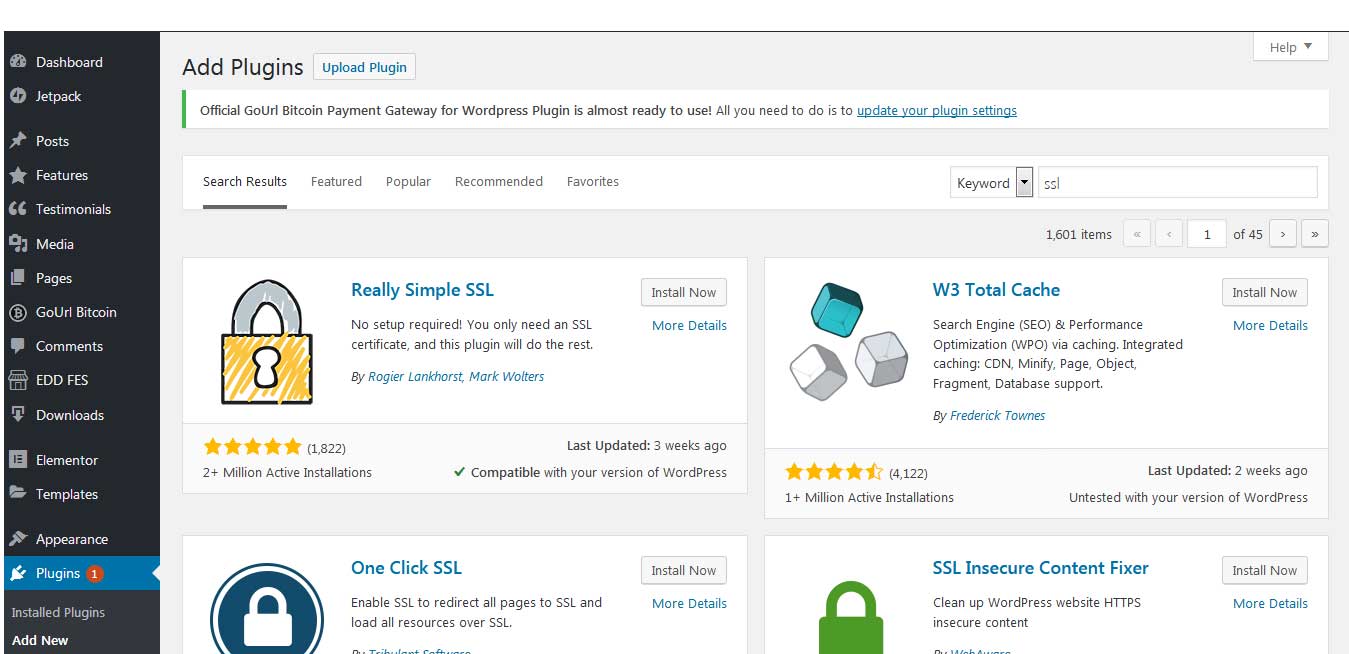Click the Media icon in sidebar

(18, 244)
